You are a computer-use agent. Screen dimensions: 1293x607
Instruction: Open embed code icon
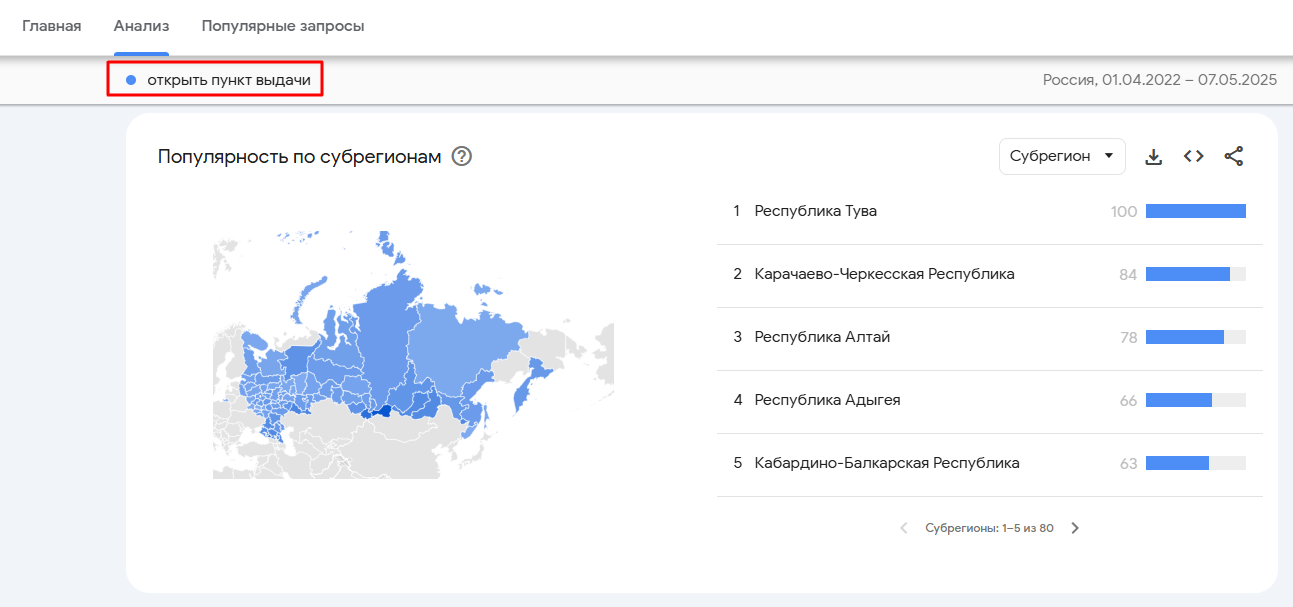coord(1193,156)
